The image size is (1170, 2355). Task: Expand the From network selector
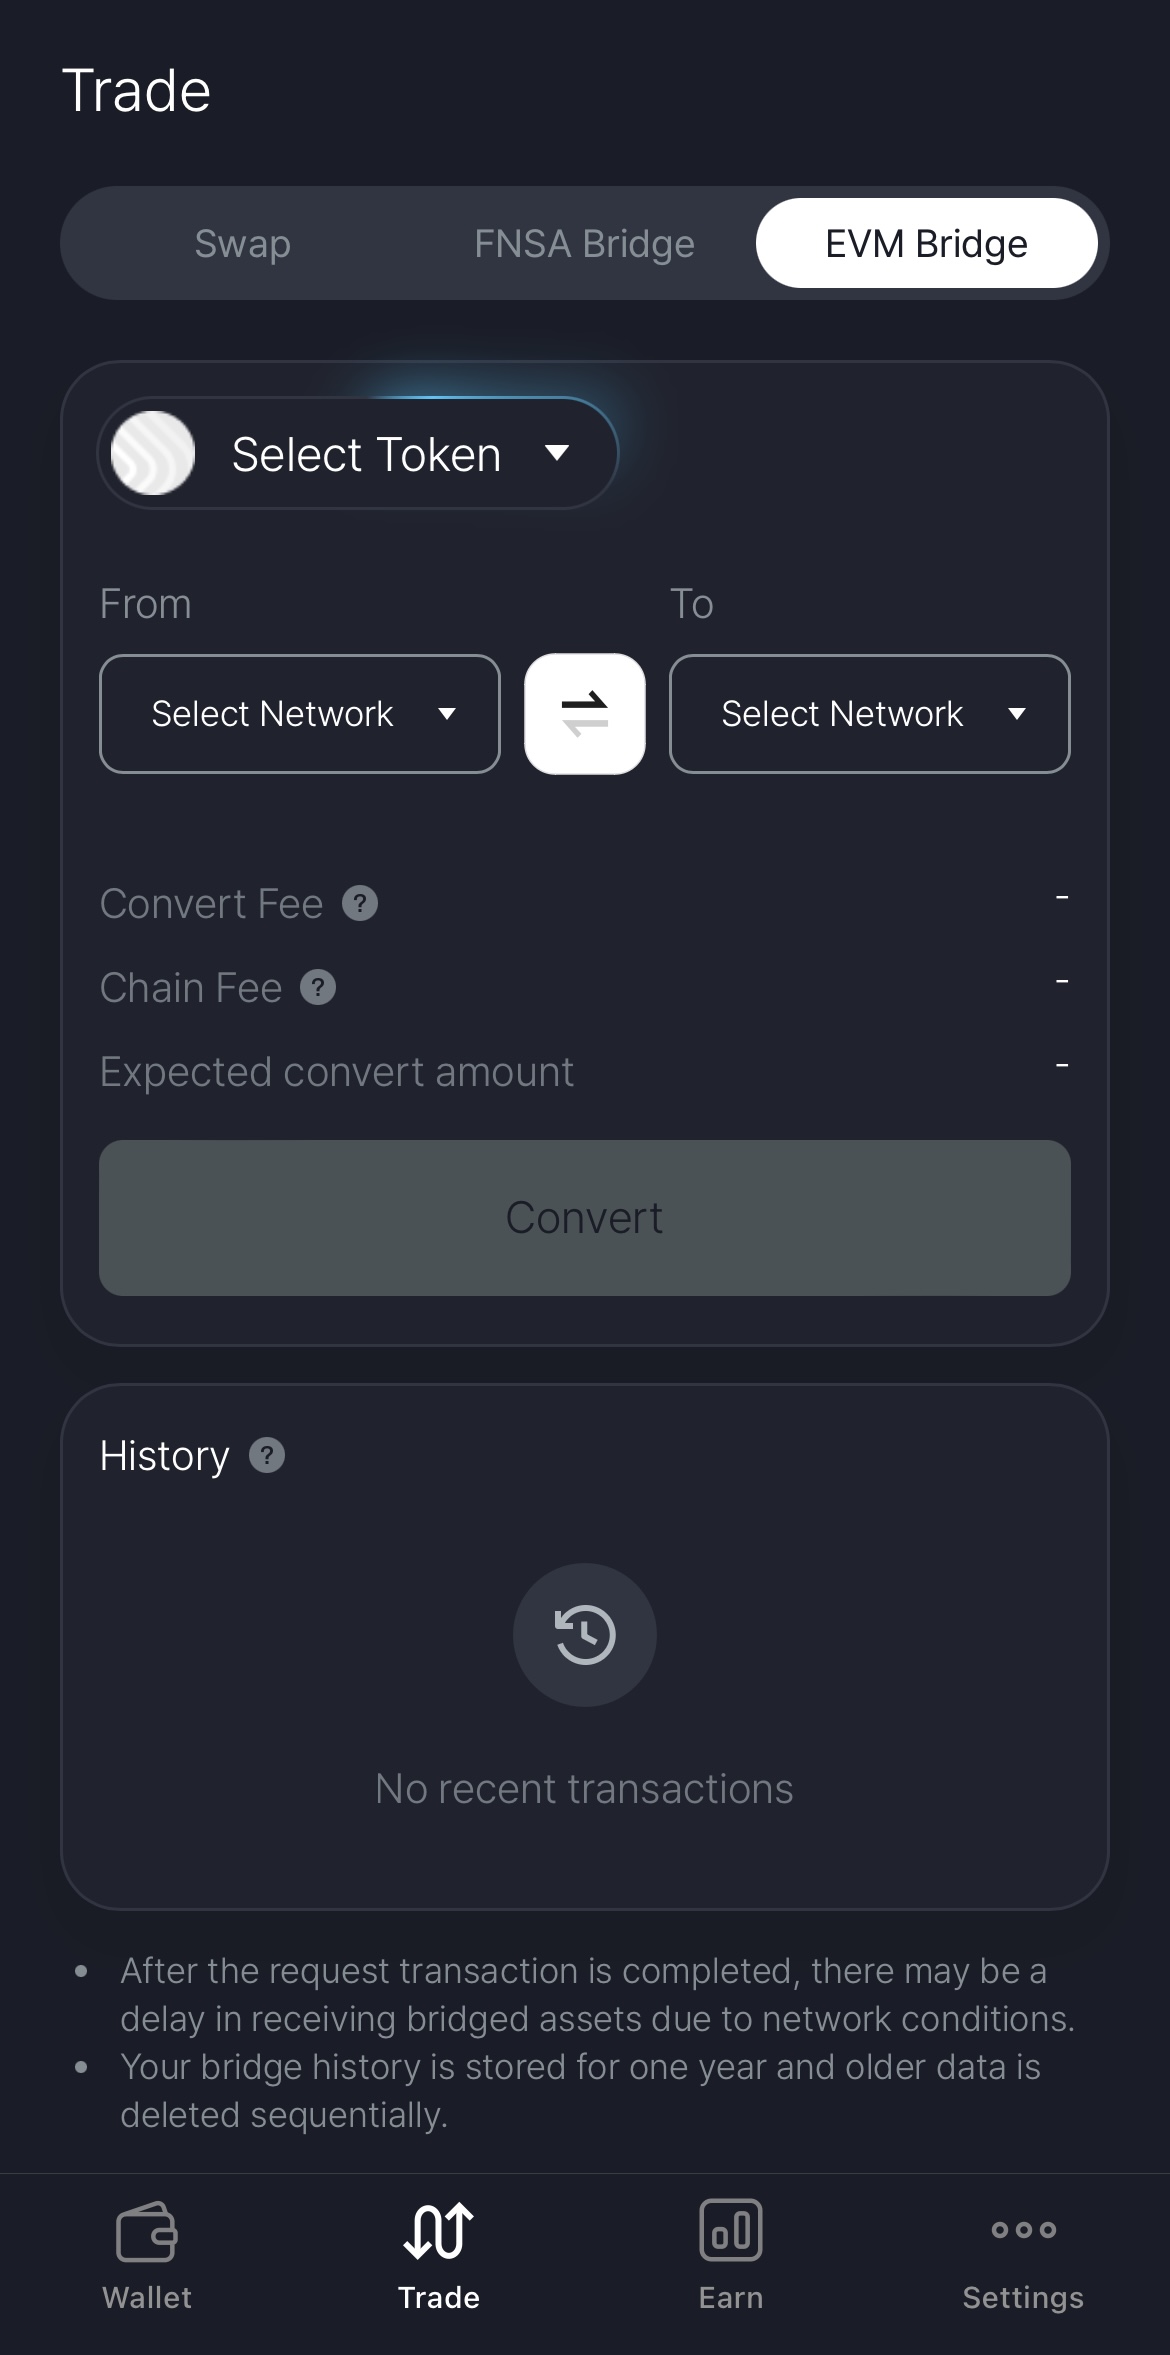pos(300,714)
